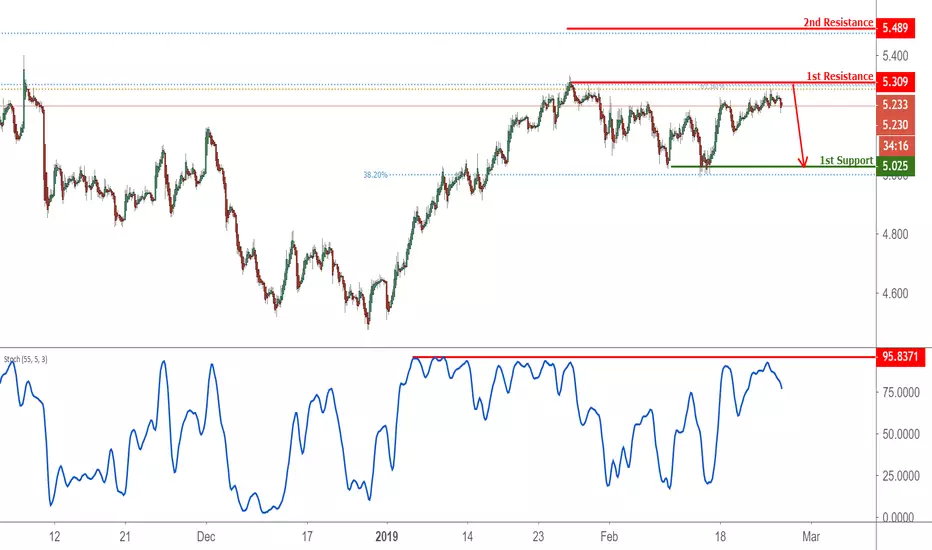This screenshot has height=550, width=932.
Task: Click the 2019 label on time axis
Action: point(387,537)
